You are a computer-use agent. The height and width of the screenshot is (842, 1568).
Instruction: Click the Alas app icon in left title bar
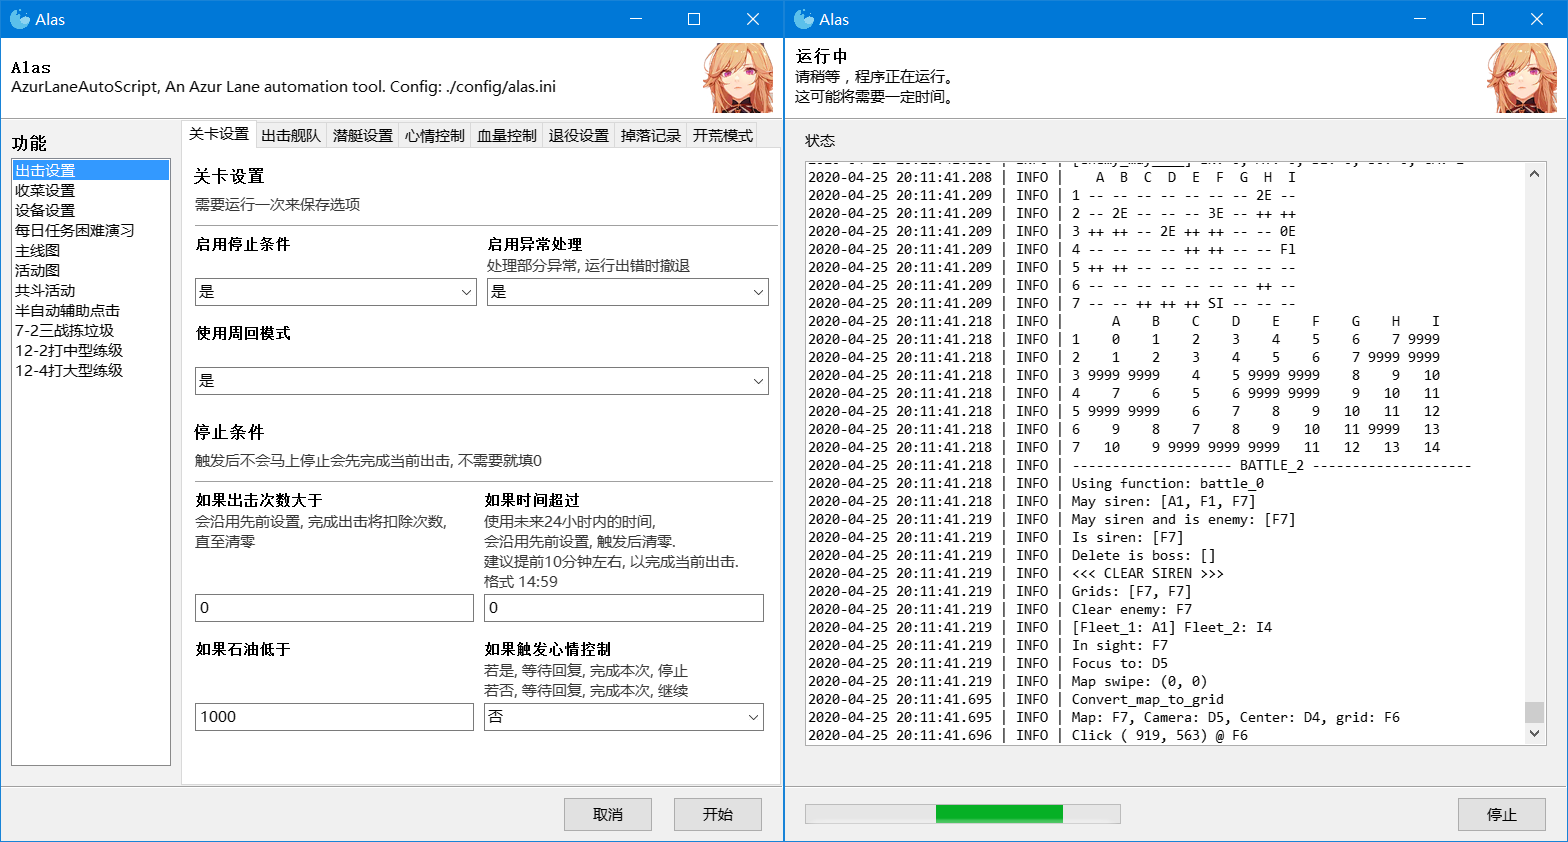click(19, 19)
